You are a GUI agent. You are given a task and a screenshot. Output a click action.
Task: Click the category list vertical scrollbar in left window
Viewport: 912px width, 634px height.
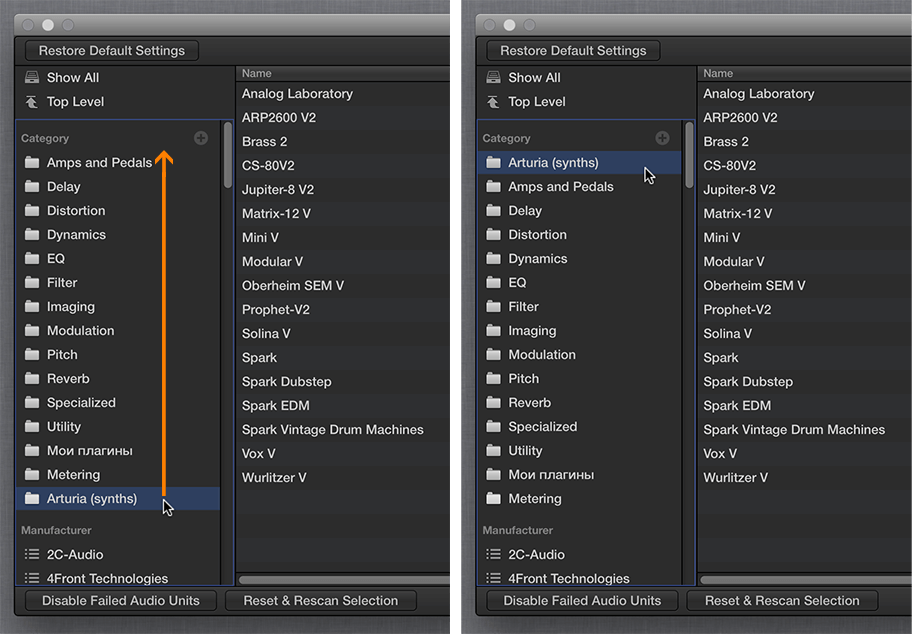pyautogui.click(x=227, y=155)
